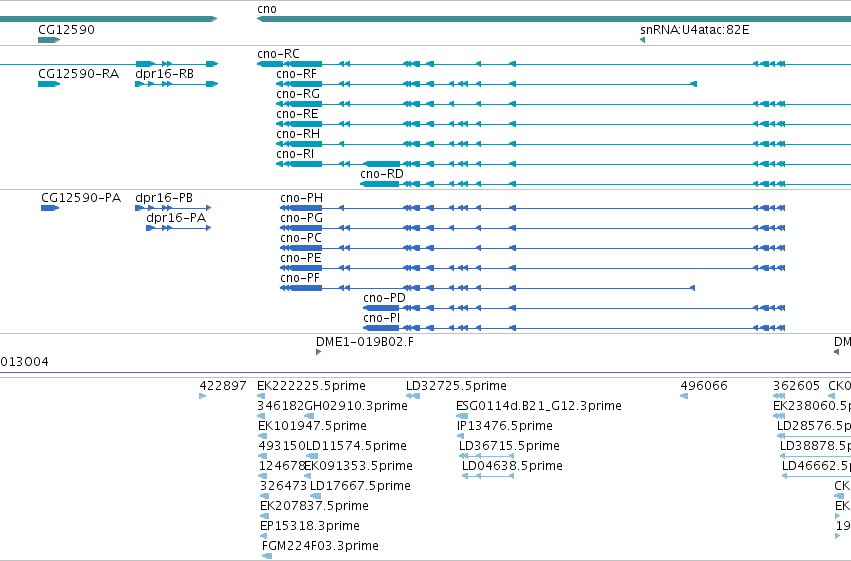The height and width of the screenshot is (561, 851).
Task: Select the LD17667.5prime EST label
Action: [x=360, y=487]
